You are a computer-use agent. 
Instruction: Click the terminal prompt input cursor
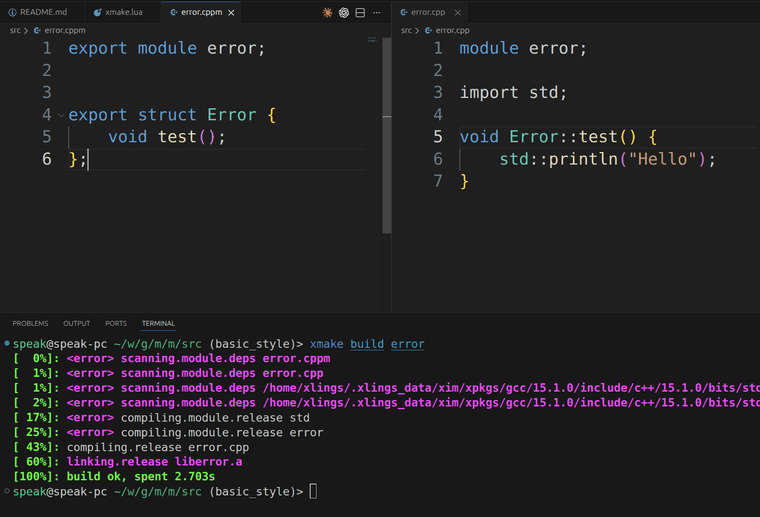(x=313, y=492)
